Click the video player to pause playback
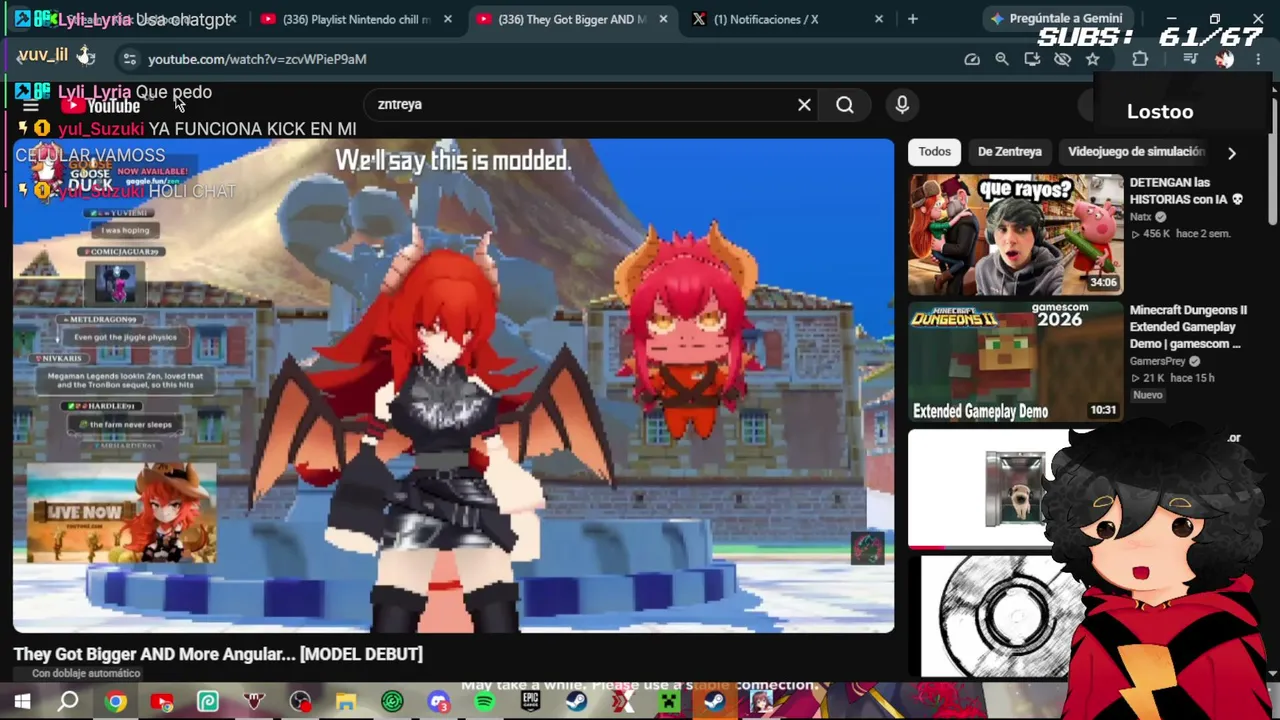1280x720 pixels. (x=453, y=386)
